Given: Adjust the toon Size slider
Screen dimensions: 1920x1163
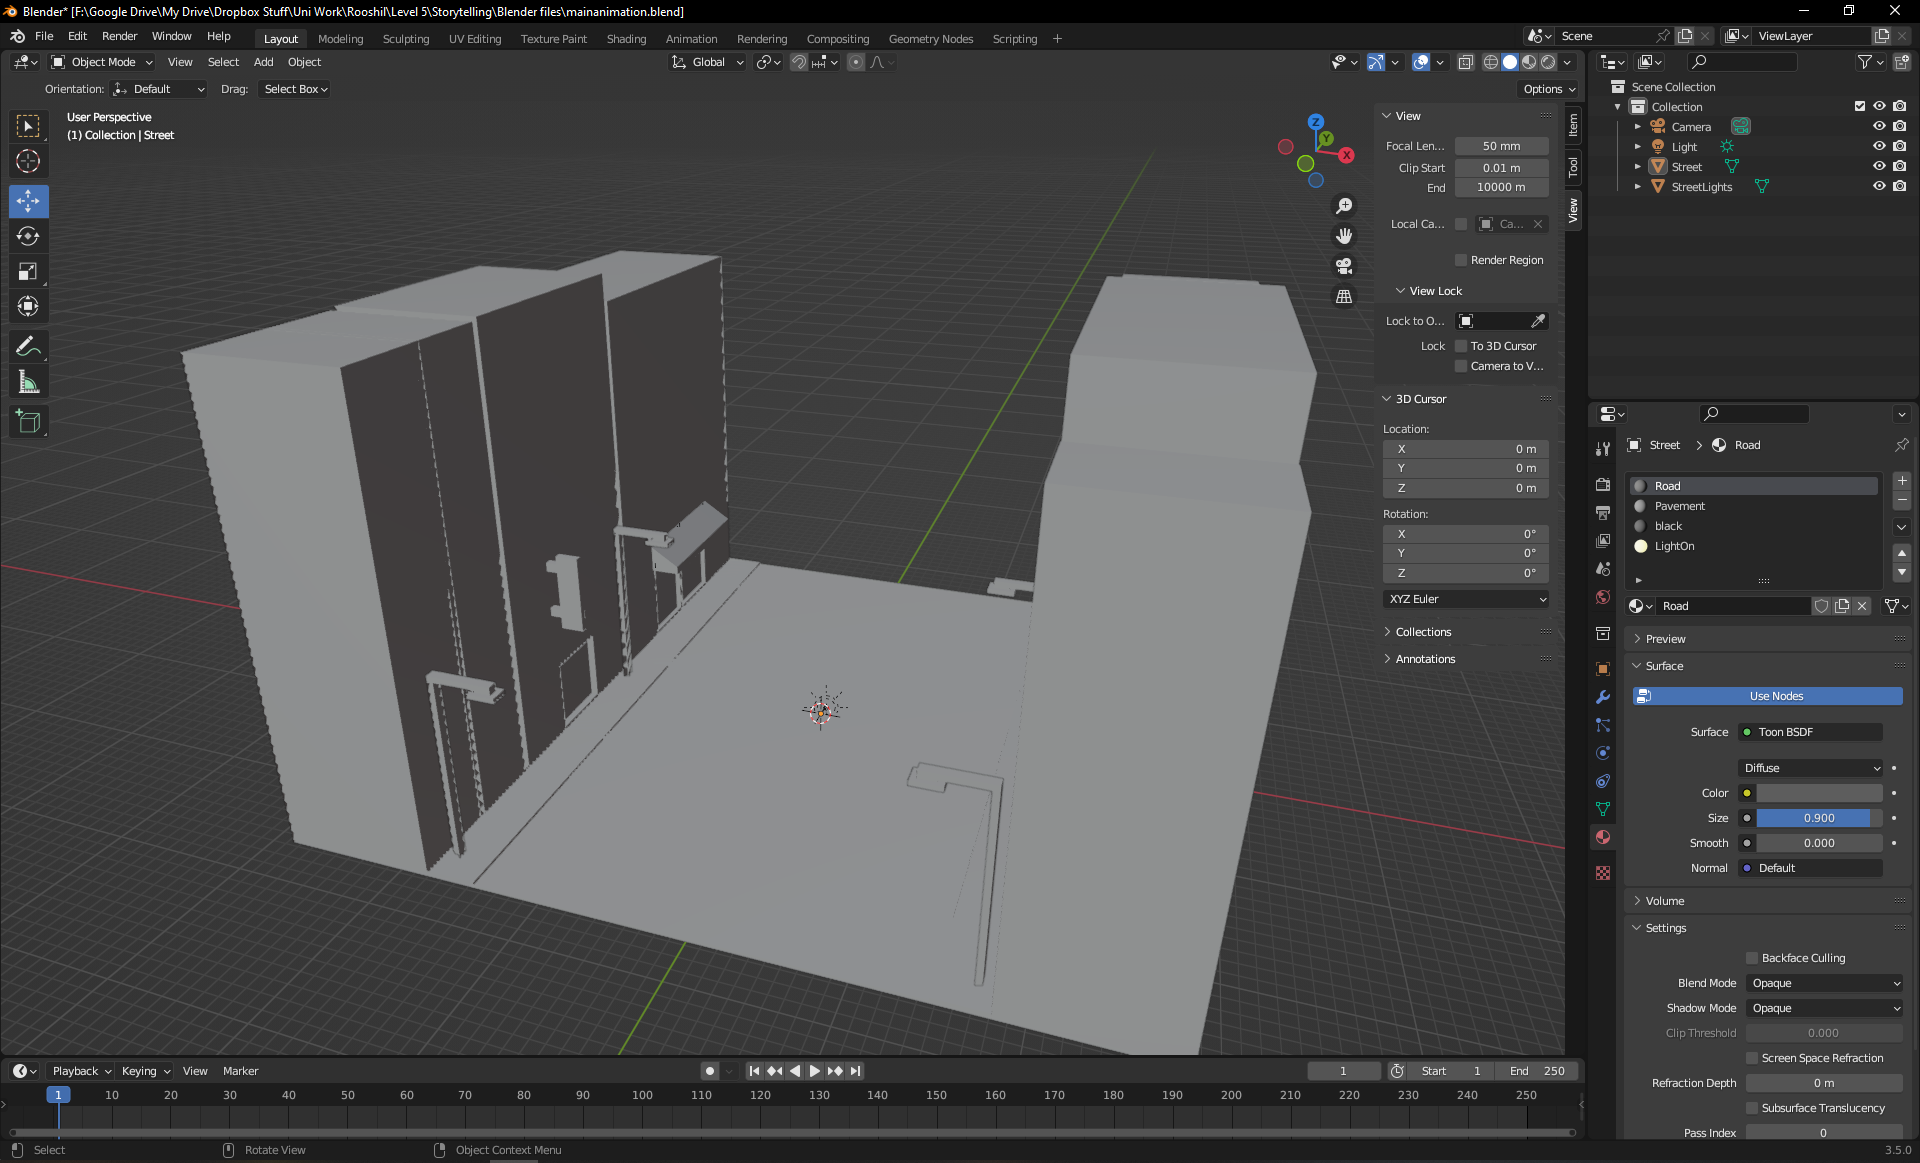Looking at the screenshot, I should 1818,818.
